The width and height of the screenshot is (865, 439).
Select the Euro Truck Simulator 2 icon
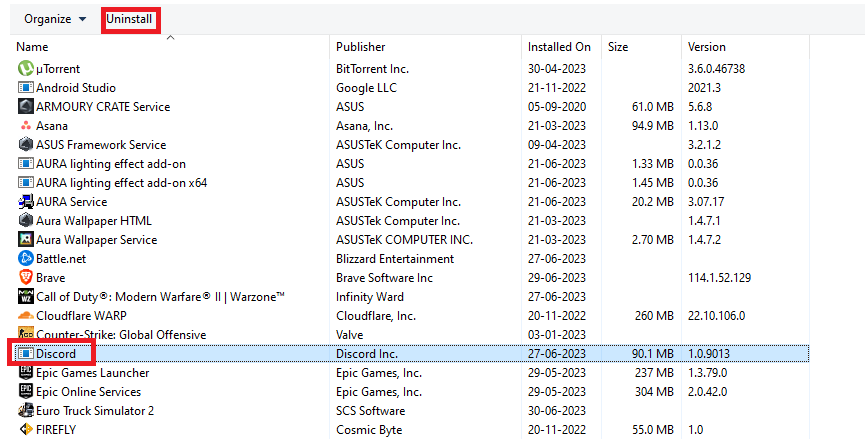click(26, 411)
